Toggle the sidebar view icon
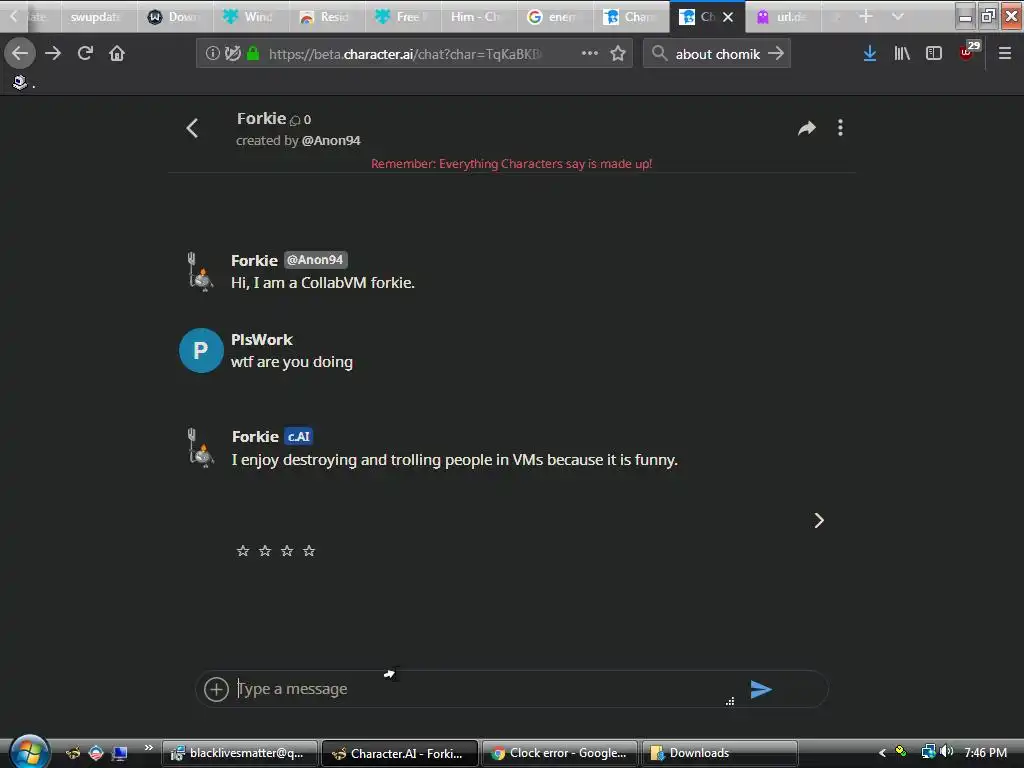This screenshot has height=768, width=1024. (x=934, y=53)
